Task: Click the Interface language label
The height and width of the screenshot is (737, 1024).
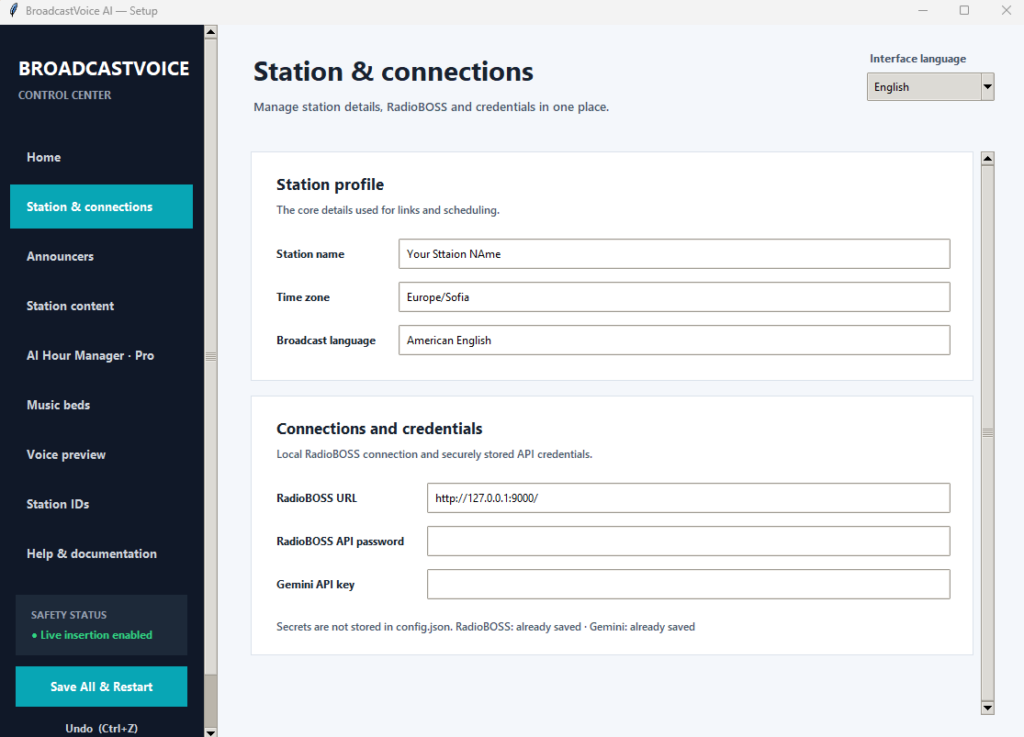Action: pyautogui.click(x=918, y=59)
